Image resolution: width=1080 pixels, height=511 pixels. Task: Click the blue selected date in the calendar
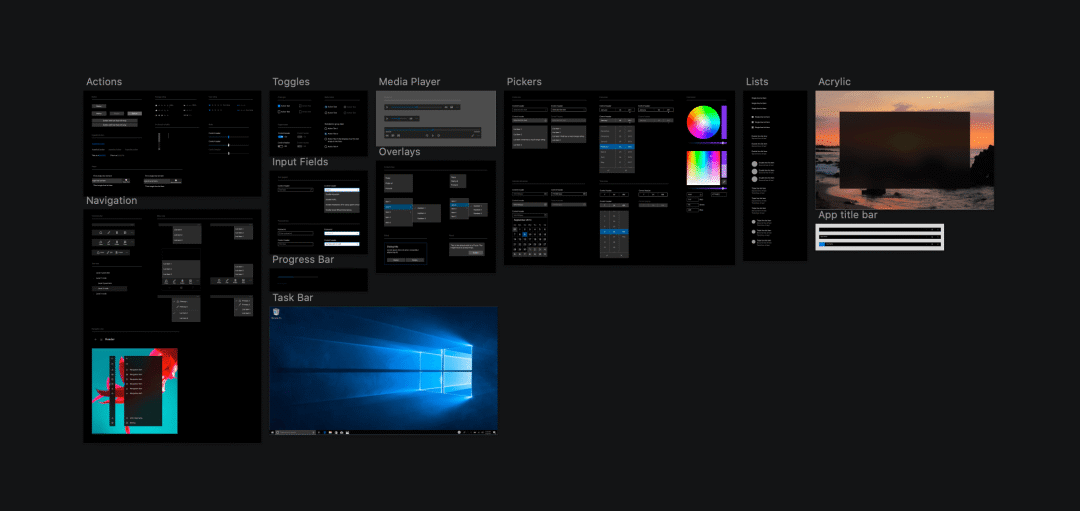[x=524, y=234]
